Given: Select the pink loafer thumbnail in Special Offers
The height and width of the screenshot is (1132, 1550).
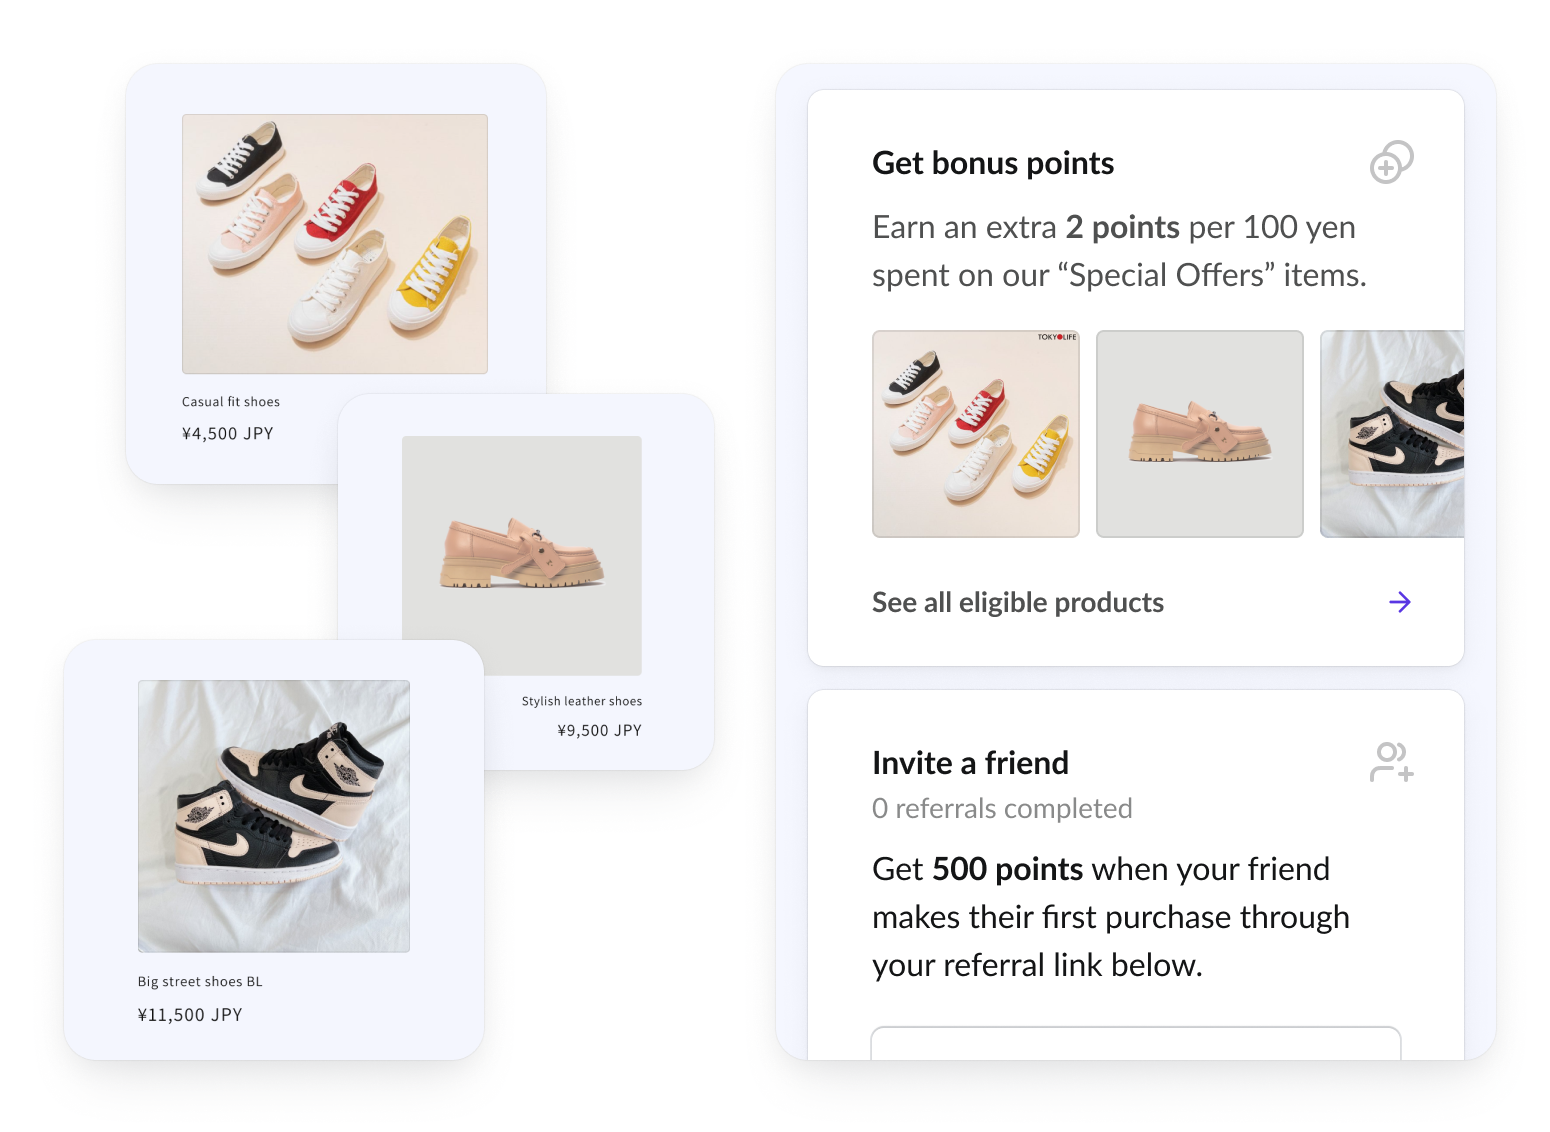Looking at the screenshot, I should pos(1199,434).
